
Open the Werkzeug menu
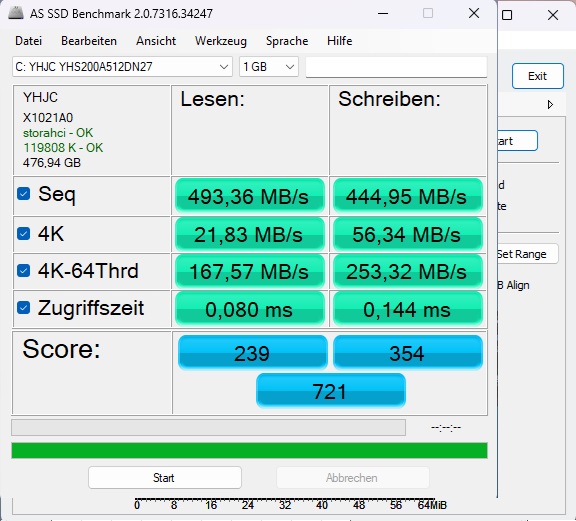(221, 41)
